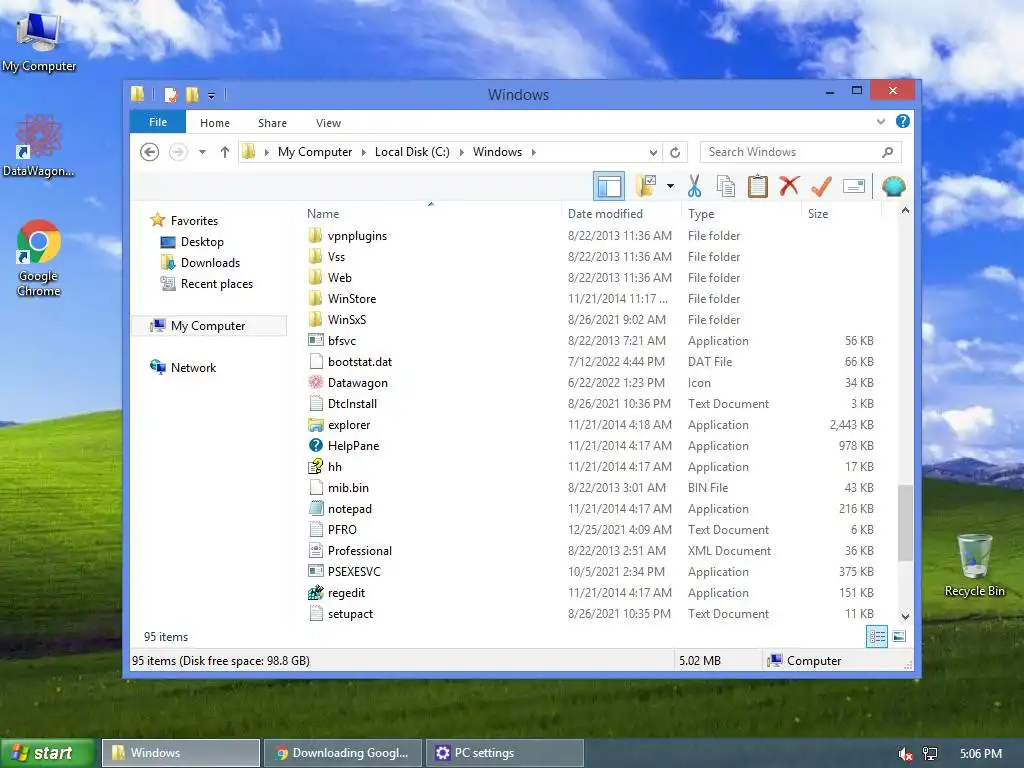The image size is (1024, 768).
Task: Open Downloads in the navigation pane
Action: (x=210, y=263)
